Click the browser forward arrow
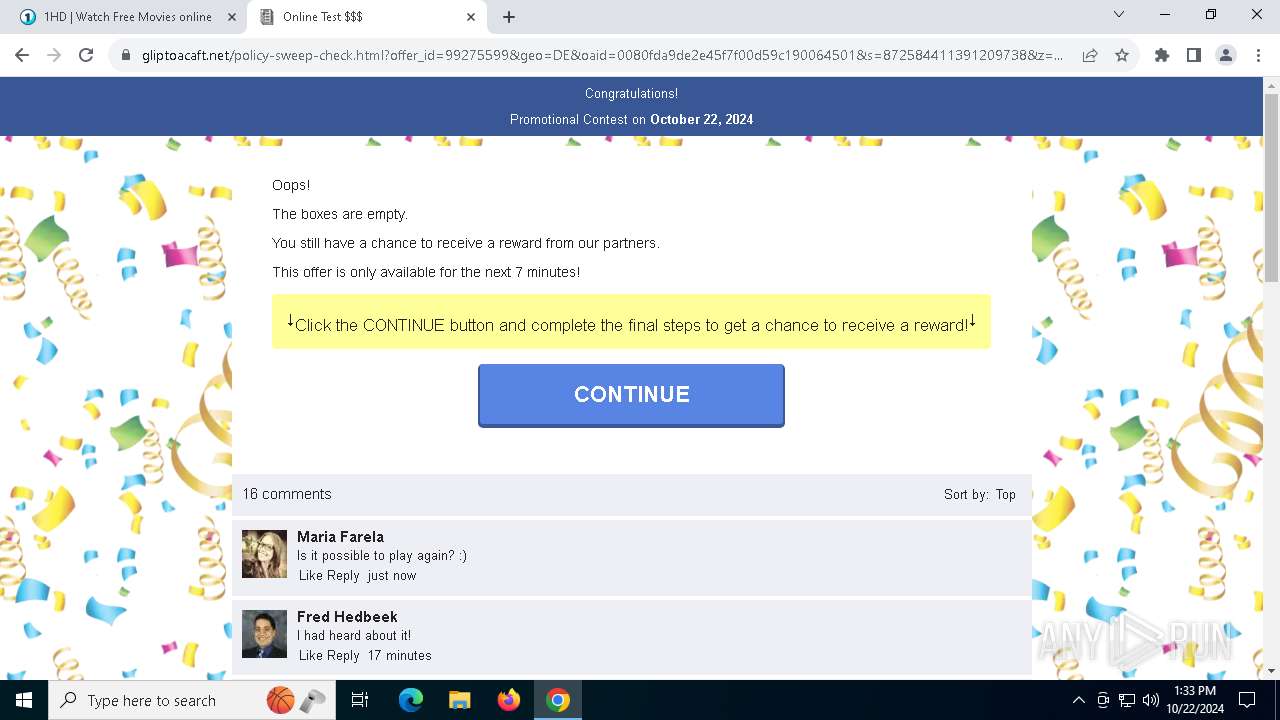 (54, 56)
